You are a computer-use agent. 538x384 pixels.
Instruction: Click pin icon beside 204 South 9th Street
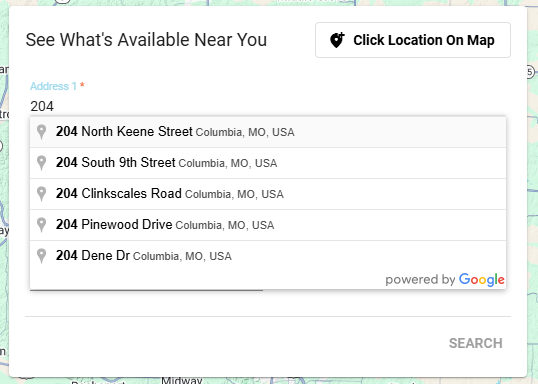[42, 163]
